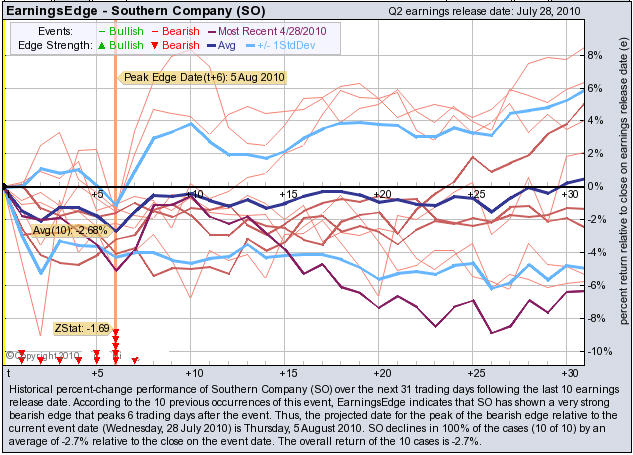The width and height of the screenshot is (633, 455).
Task: Click the Peak Edge Date callout label
Action: (190, 77)
